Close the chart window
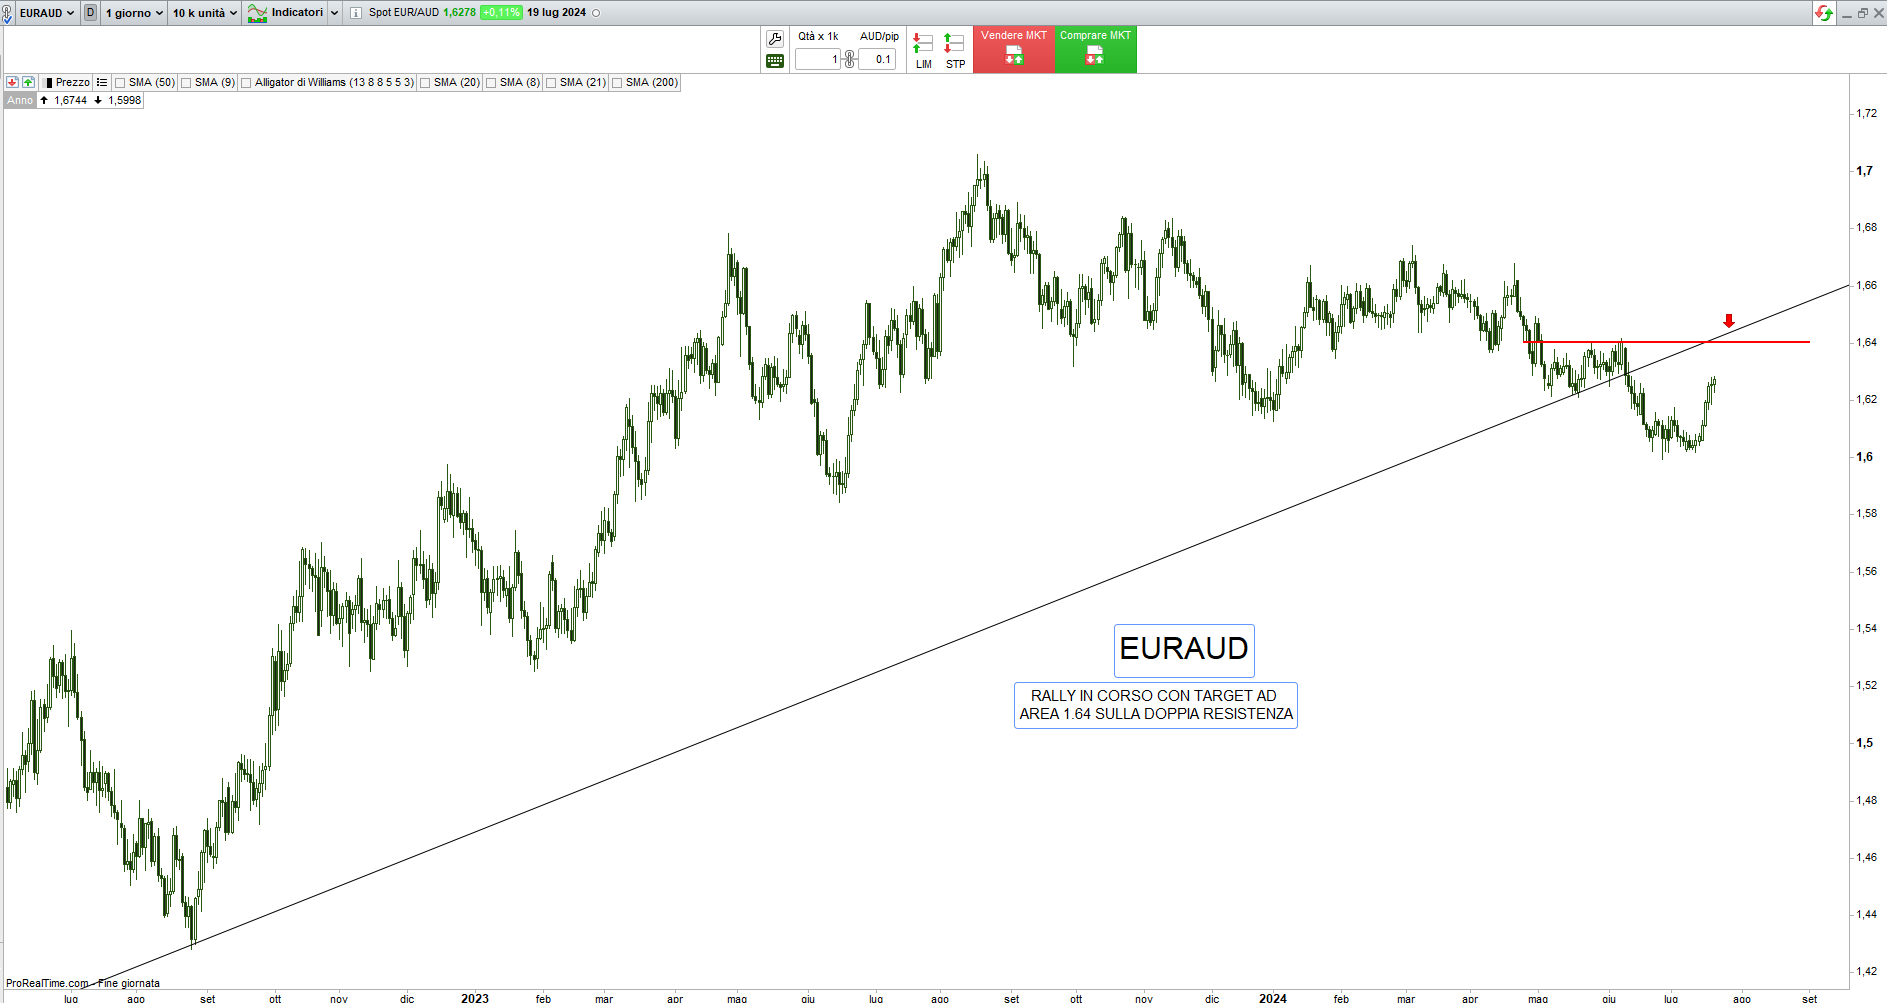The height and width of the screenshot is (1003, 1887). 1878,13
